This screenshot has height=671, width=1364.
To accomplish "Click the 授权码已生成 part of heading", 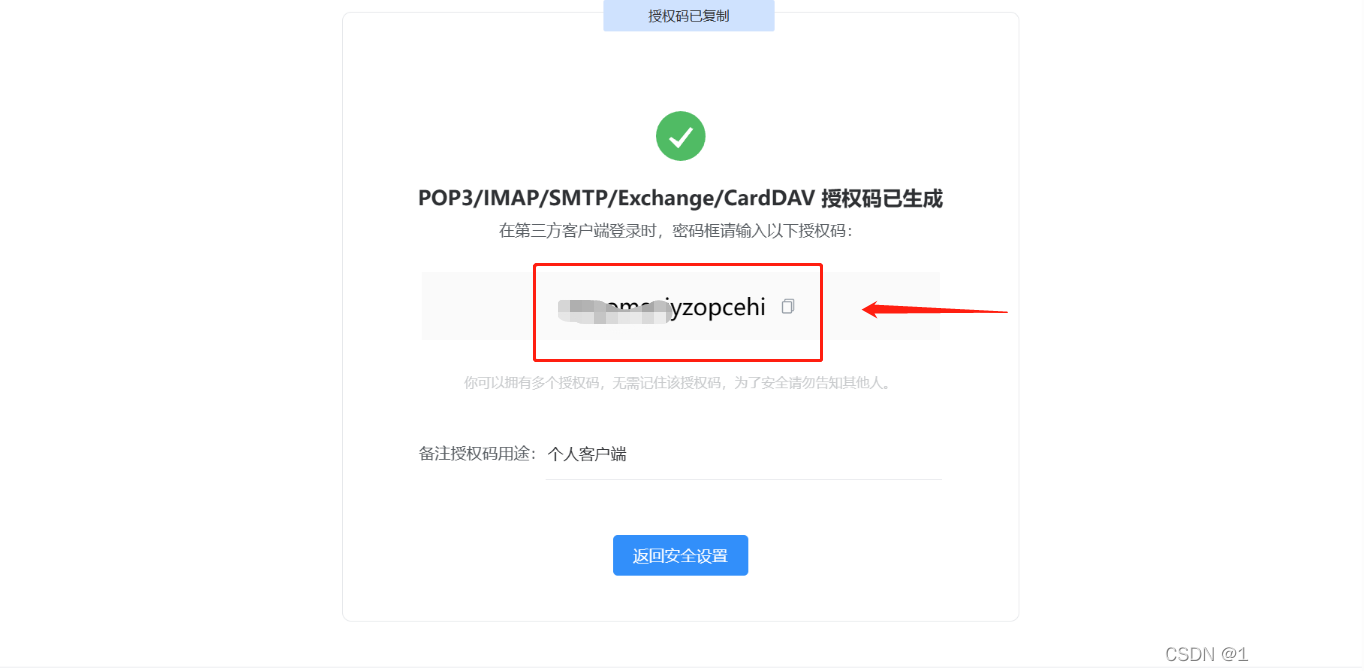I will 882,198.
